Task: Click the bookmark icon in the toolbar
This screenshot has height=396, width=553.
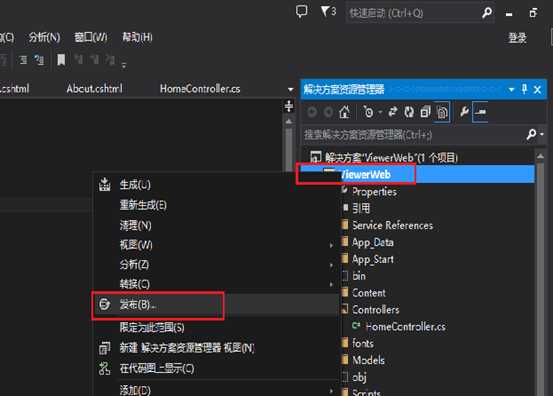Action: [x=61, y=59]
